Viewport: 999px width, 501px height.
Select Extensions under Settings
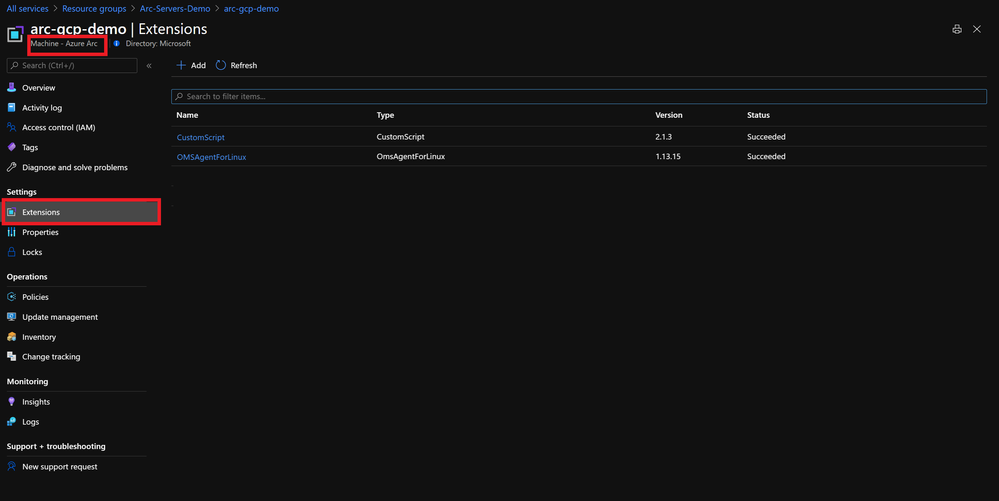(41, 212)
